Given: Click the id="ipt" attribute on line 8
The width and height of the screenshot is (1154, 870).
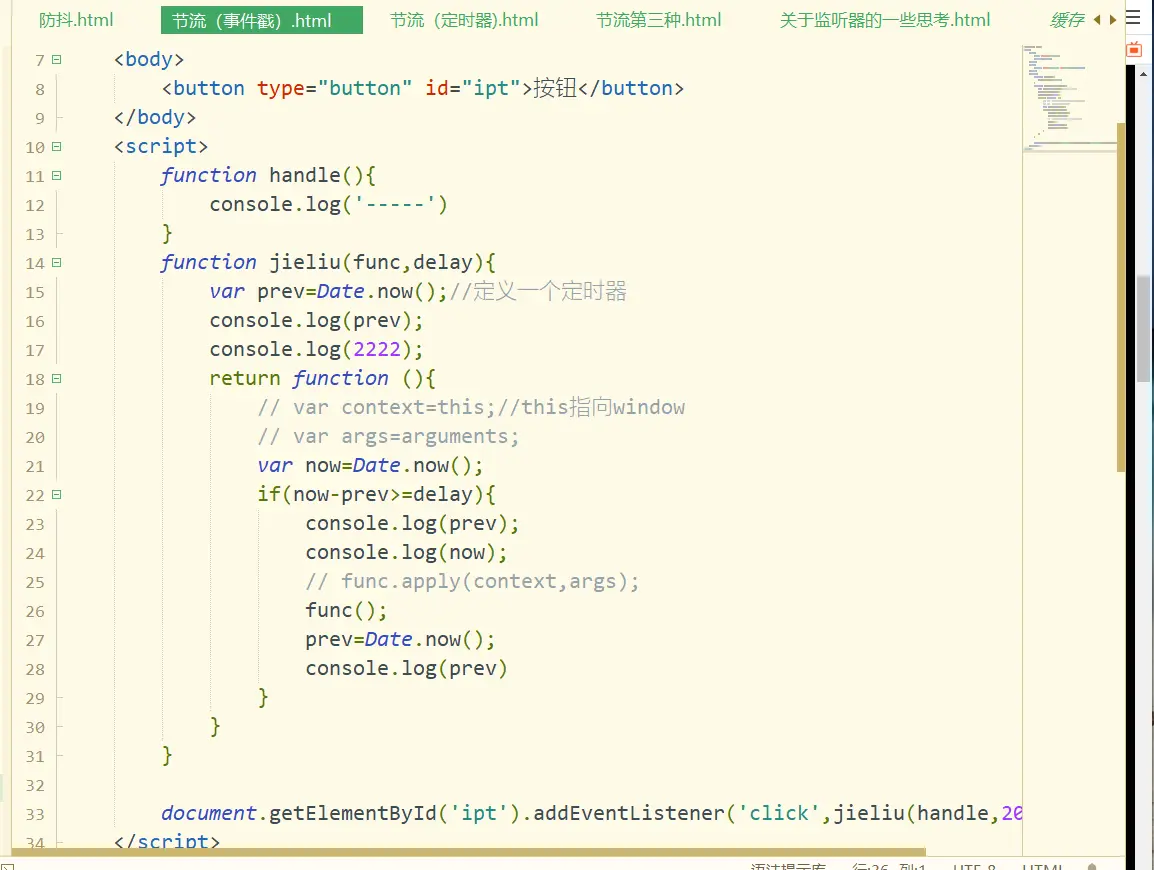Looking at the screenshot, I should point(472,88).
